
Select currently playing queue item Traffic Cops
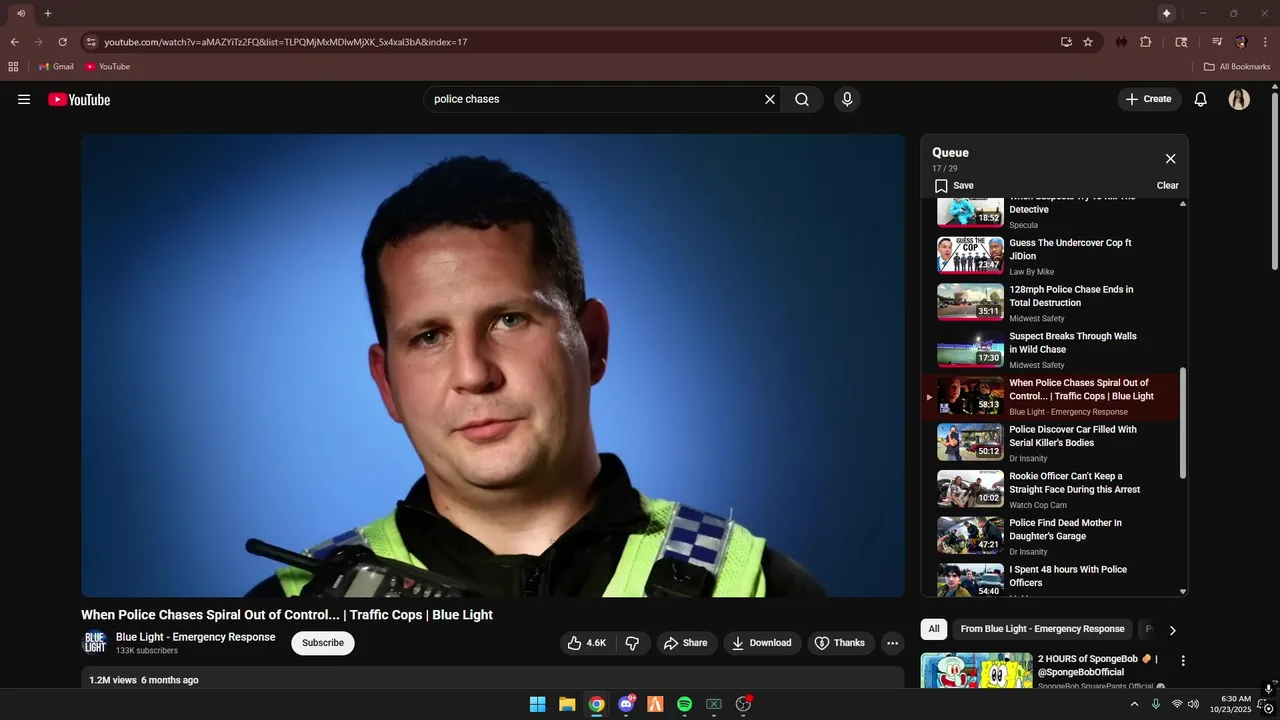(1048, 396)
